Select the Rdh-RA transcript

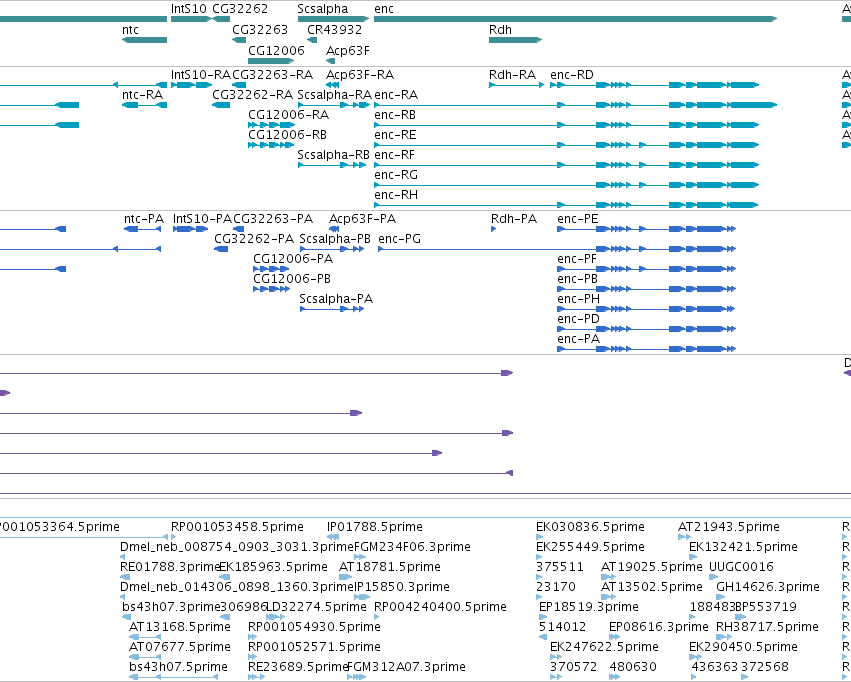pyautogui.click(x=516, y=85)
